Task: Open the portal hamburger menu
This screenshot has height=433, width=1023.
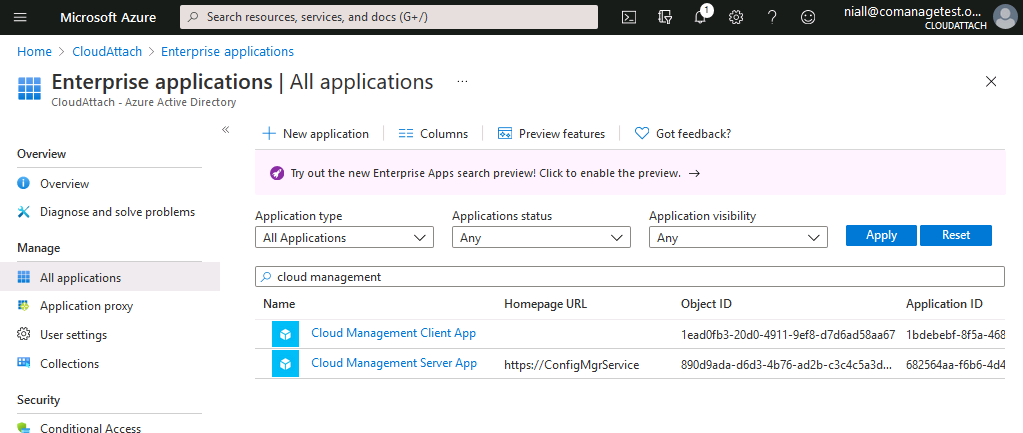Action: click(x=20, y=18)
